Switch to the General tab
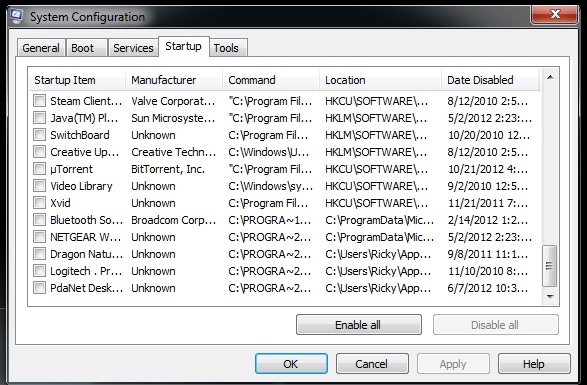The height and width of the screenshot is (385, 587). click(41, 48)
